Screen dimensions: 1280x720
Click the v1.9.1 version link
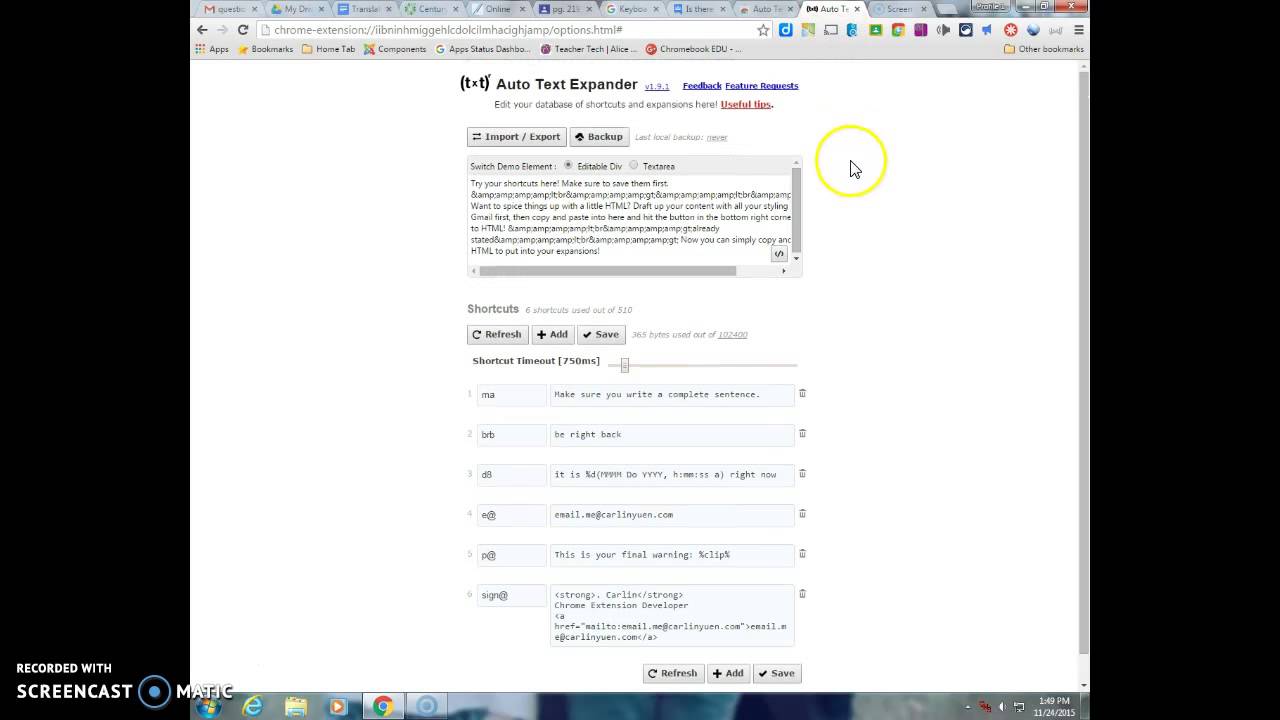coord(657,87)
